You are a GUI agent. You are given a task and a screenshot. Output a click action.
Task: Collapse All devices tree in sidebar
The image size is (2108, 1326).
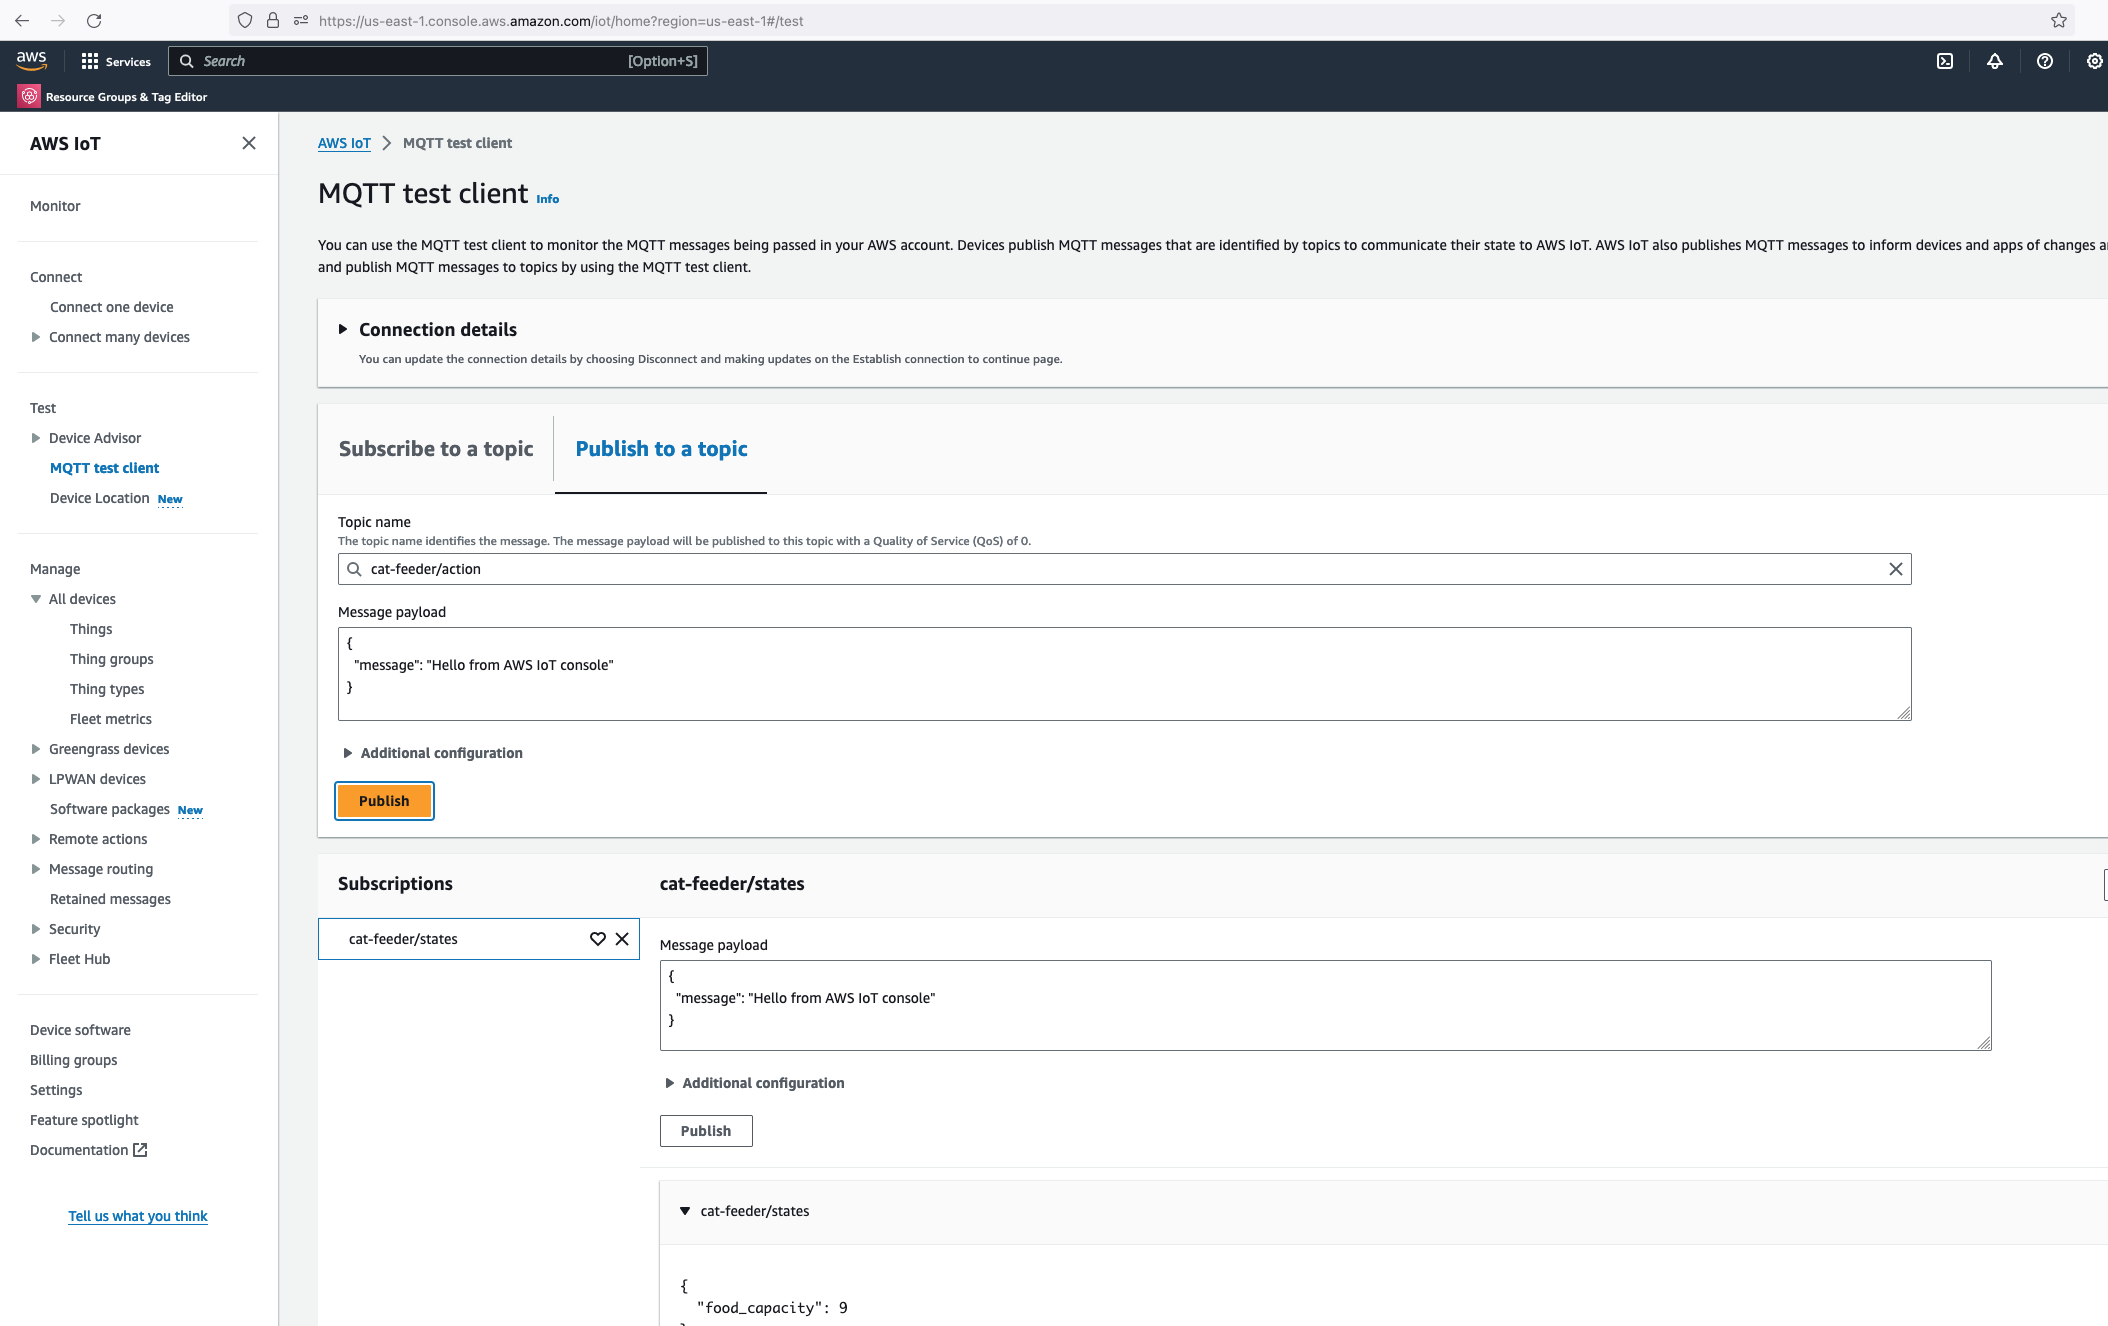click(36, 599)
